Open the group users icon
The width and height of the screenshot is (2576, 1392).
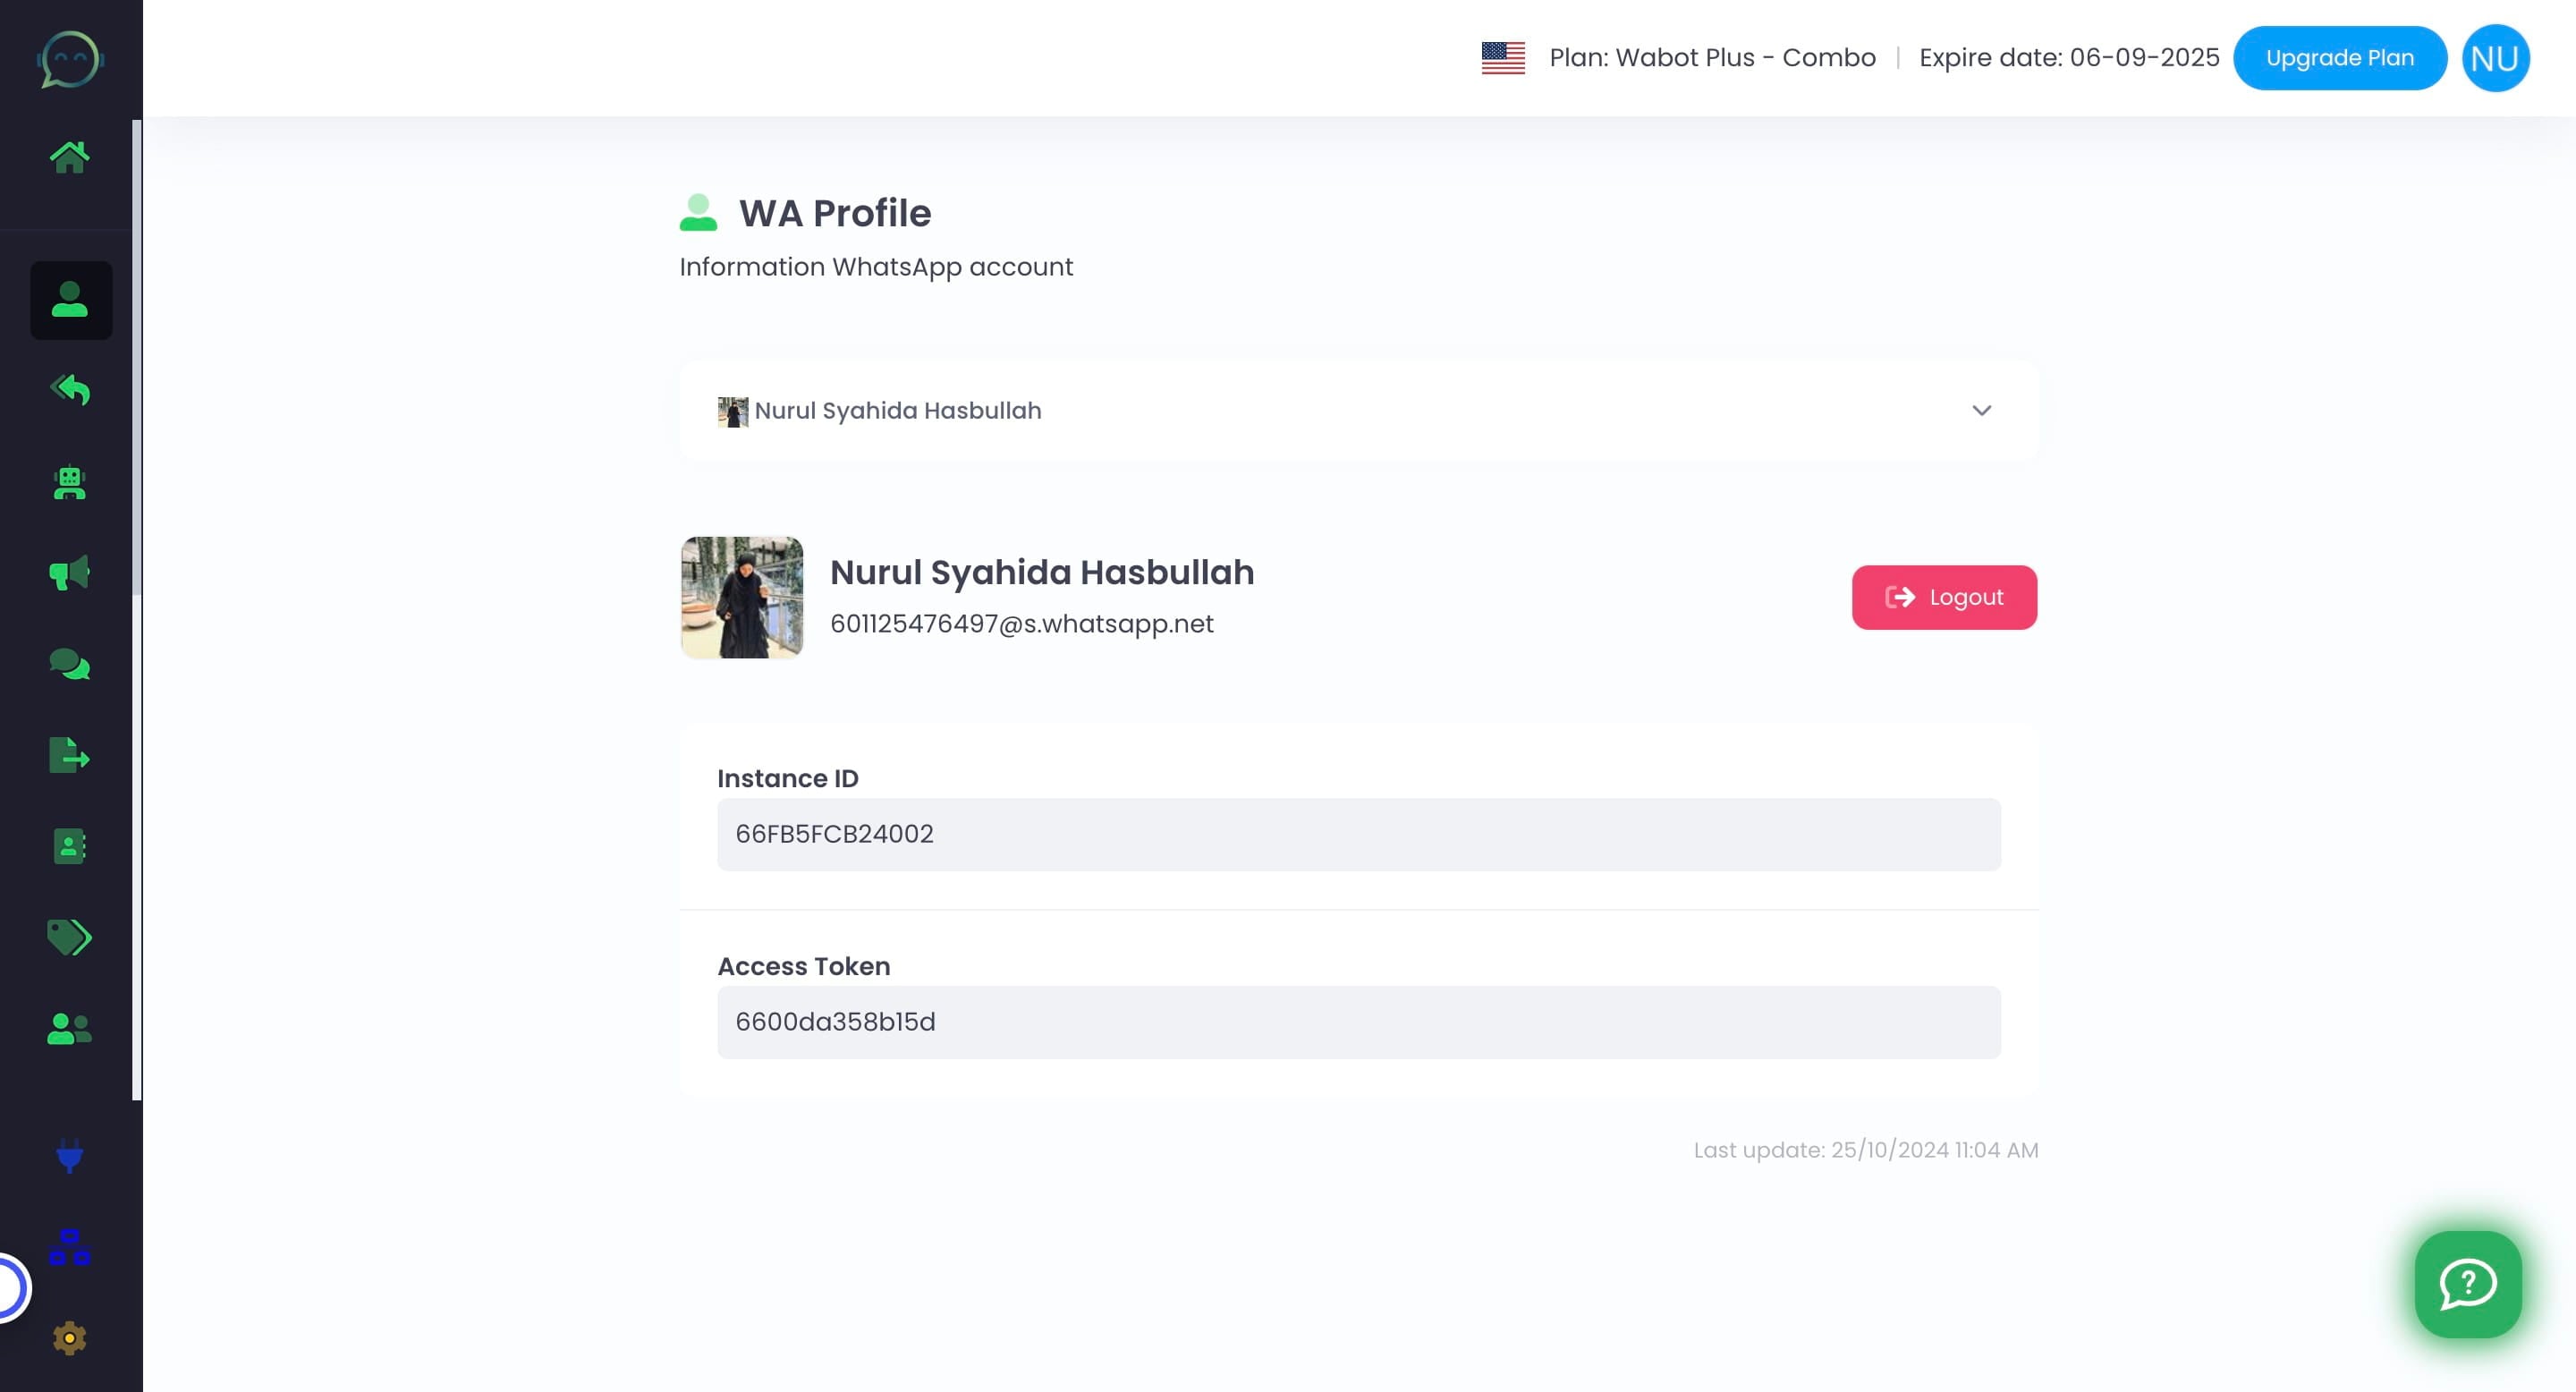(69, 1028)
